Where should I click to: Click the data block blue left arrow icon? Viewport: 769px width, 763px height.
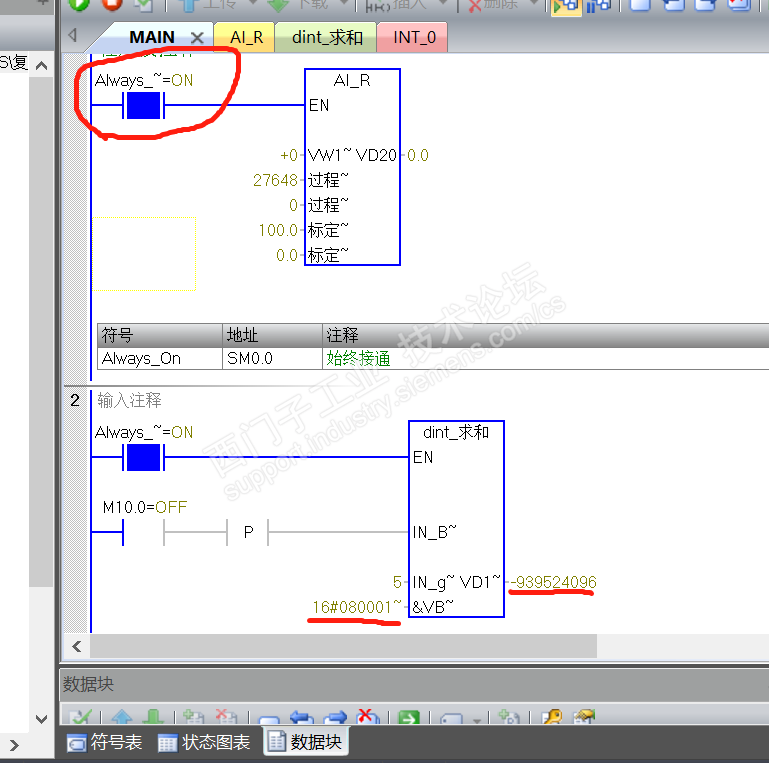click(302, 717)
